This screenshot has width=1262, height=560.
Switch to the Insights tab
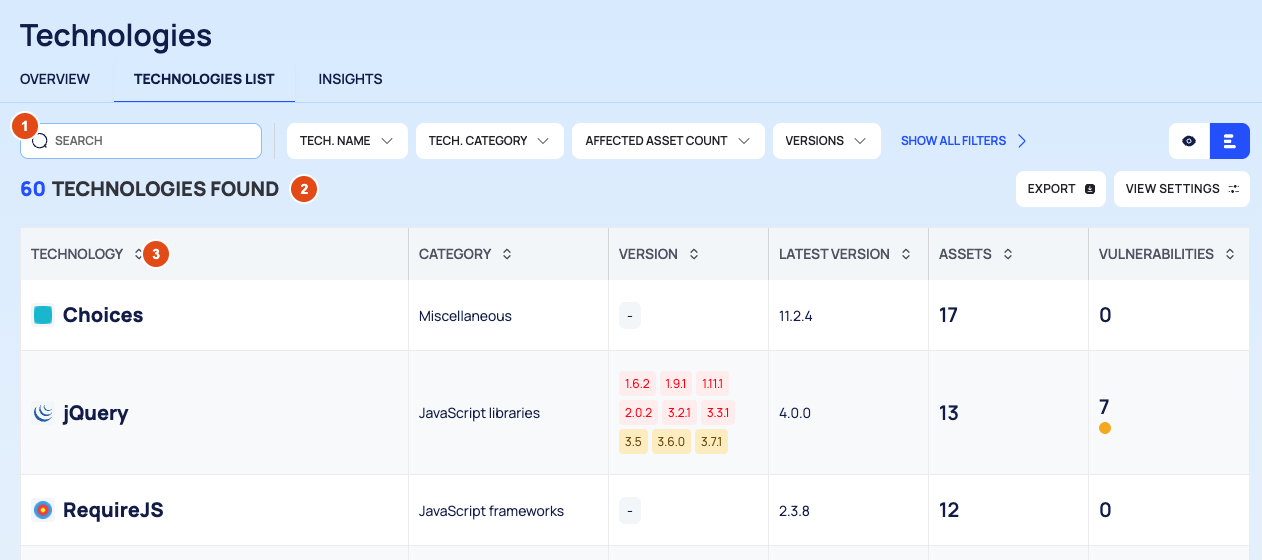pyautogui.click(x=350, y=79)
